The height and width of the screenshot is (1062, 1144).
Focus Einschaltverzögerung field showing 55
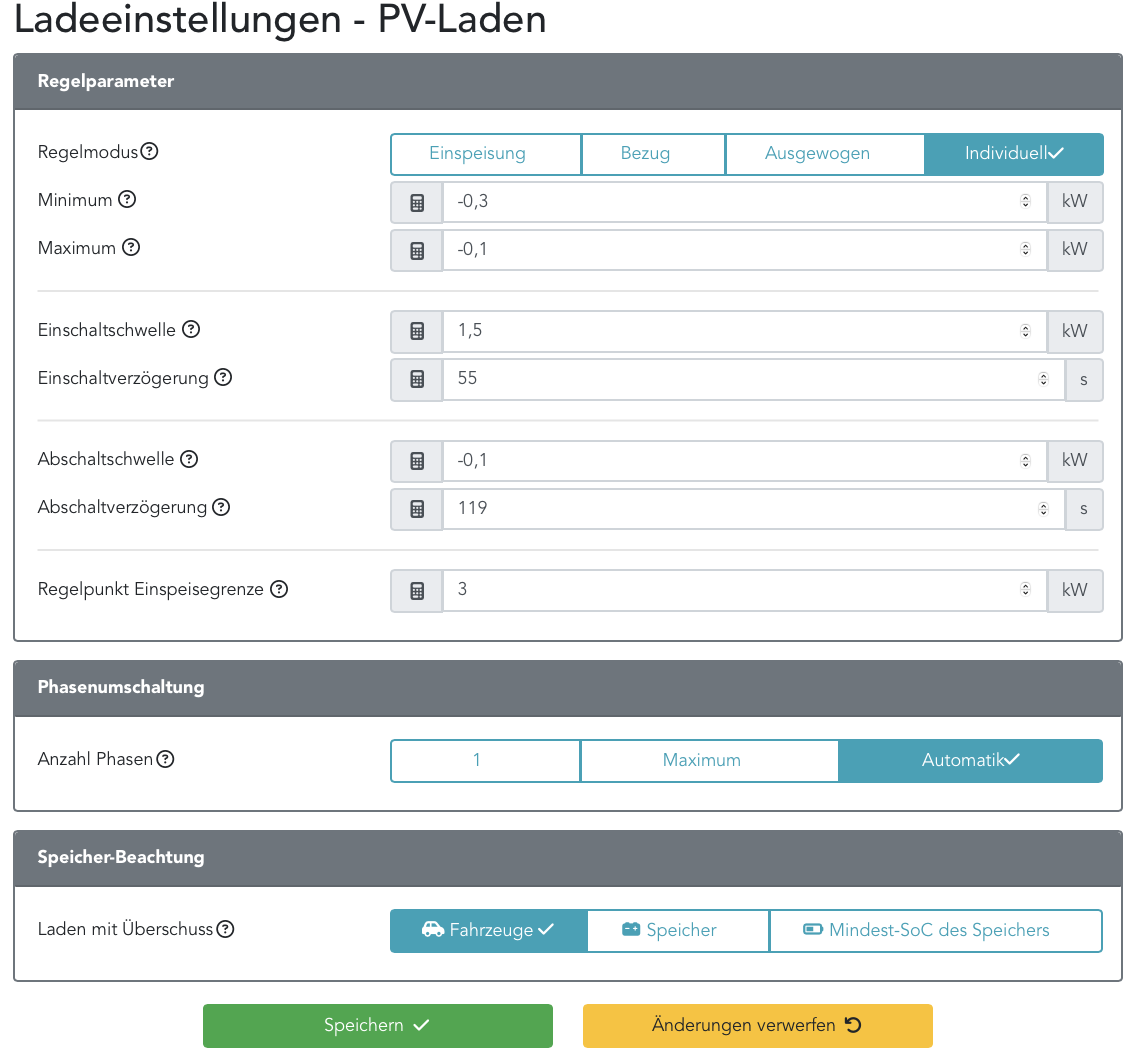click(x=754, y=379)
